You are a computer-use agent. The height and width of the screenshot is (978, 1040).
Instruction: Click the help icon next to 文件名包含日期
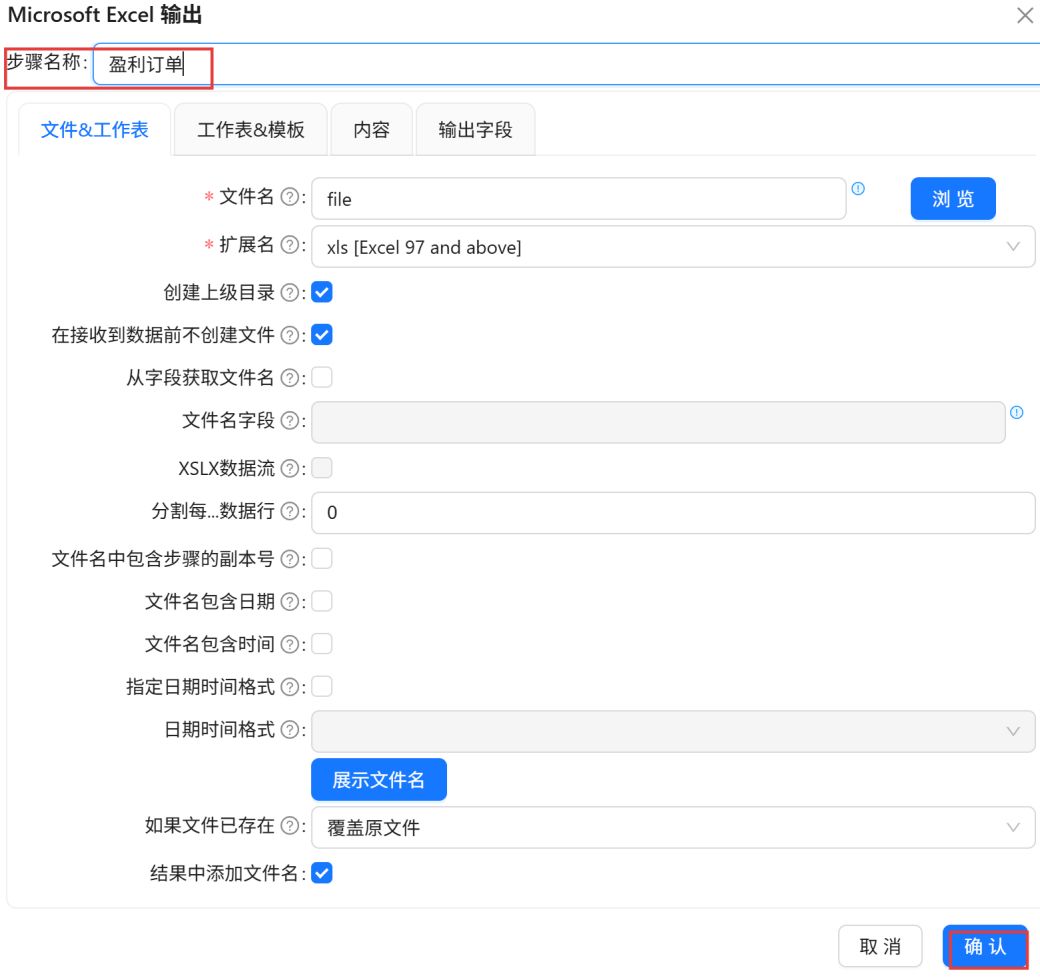(289, 602)
